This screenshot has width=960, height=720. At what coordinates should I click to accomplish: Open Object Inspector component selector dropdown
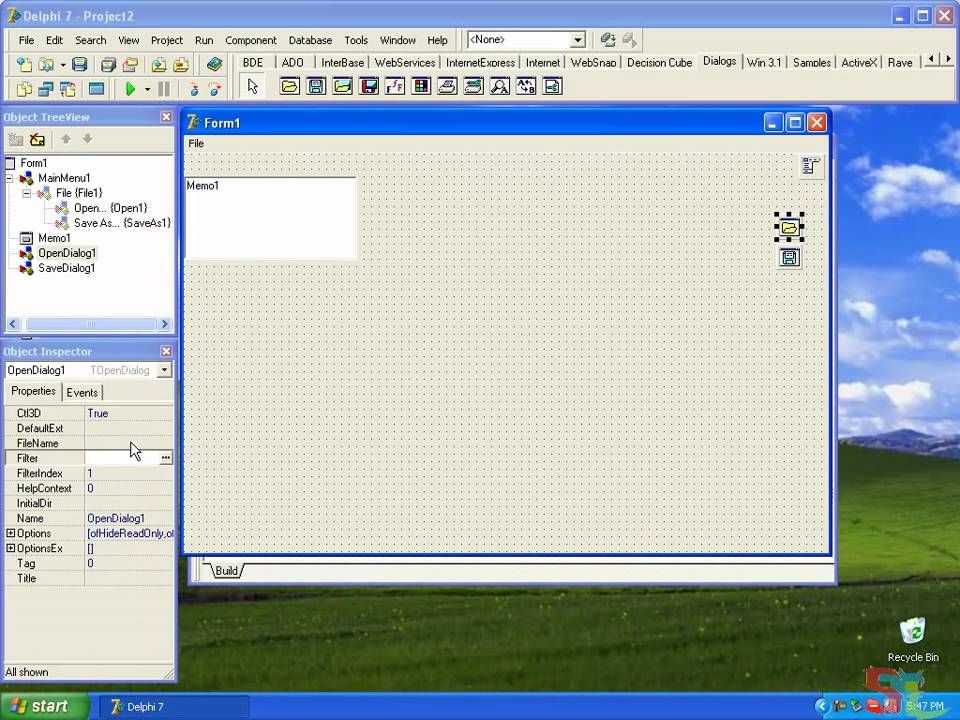click(x=165, y=370)
